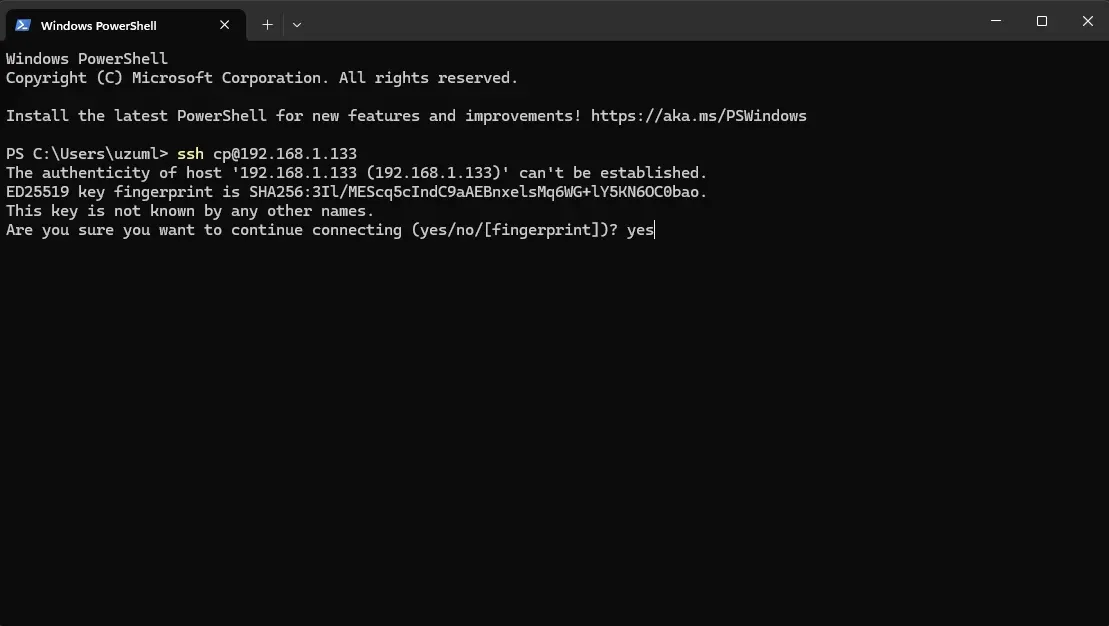This screenshot has height=626, width=1109.
Task: Click the PowerShell icon in the tab
Action: (x=23, y=25)
